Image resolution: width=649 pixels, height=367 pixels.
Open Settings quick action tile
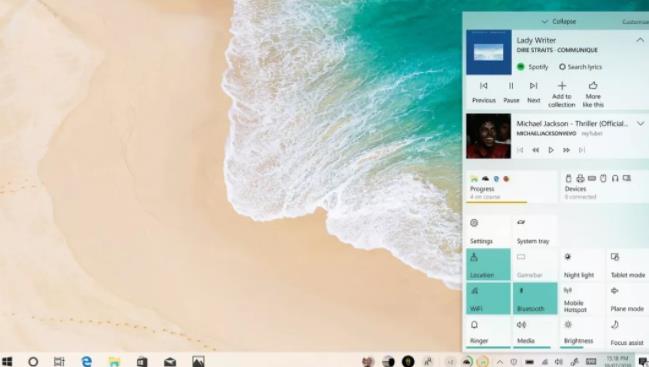click(x=488, y=230)
